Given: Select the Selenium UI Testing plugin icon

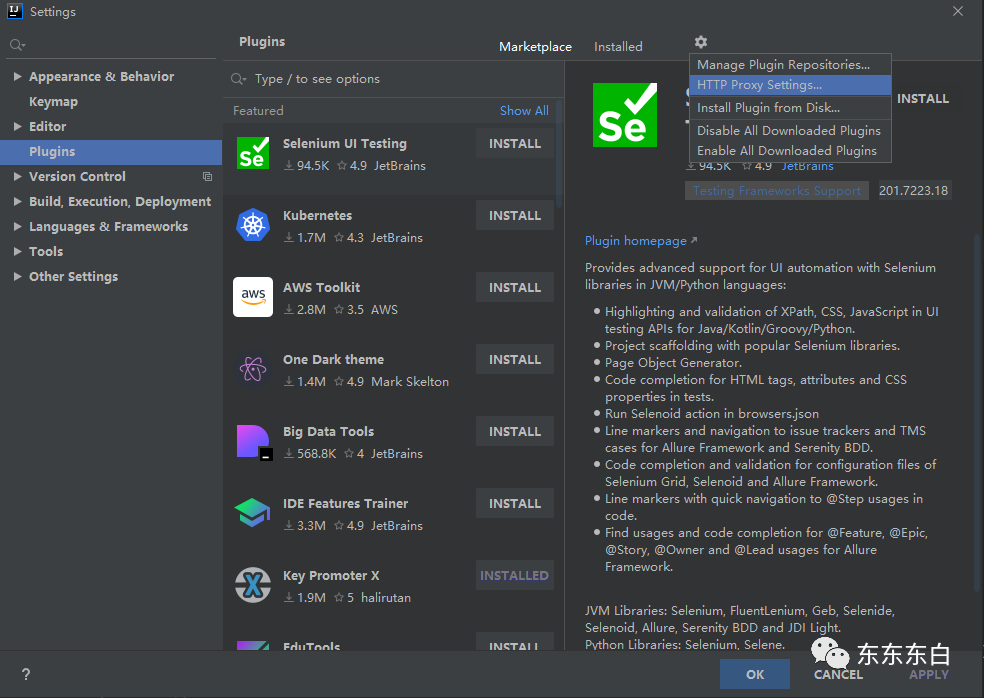Looking at the screenshot, I should [x=253, y=153].
